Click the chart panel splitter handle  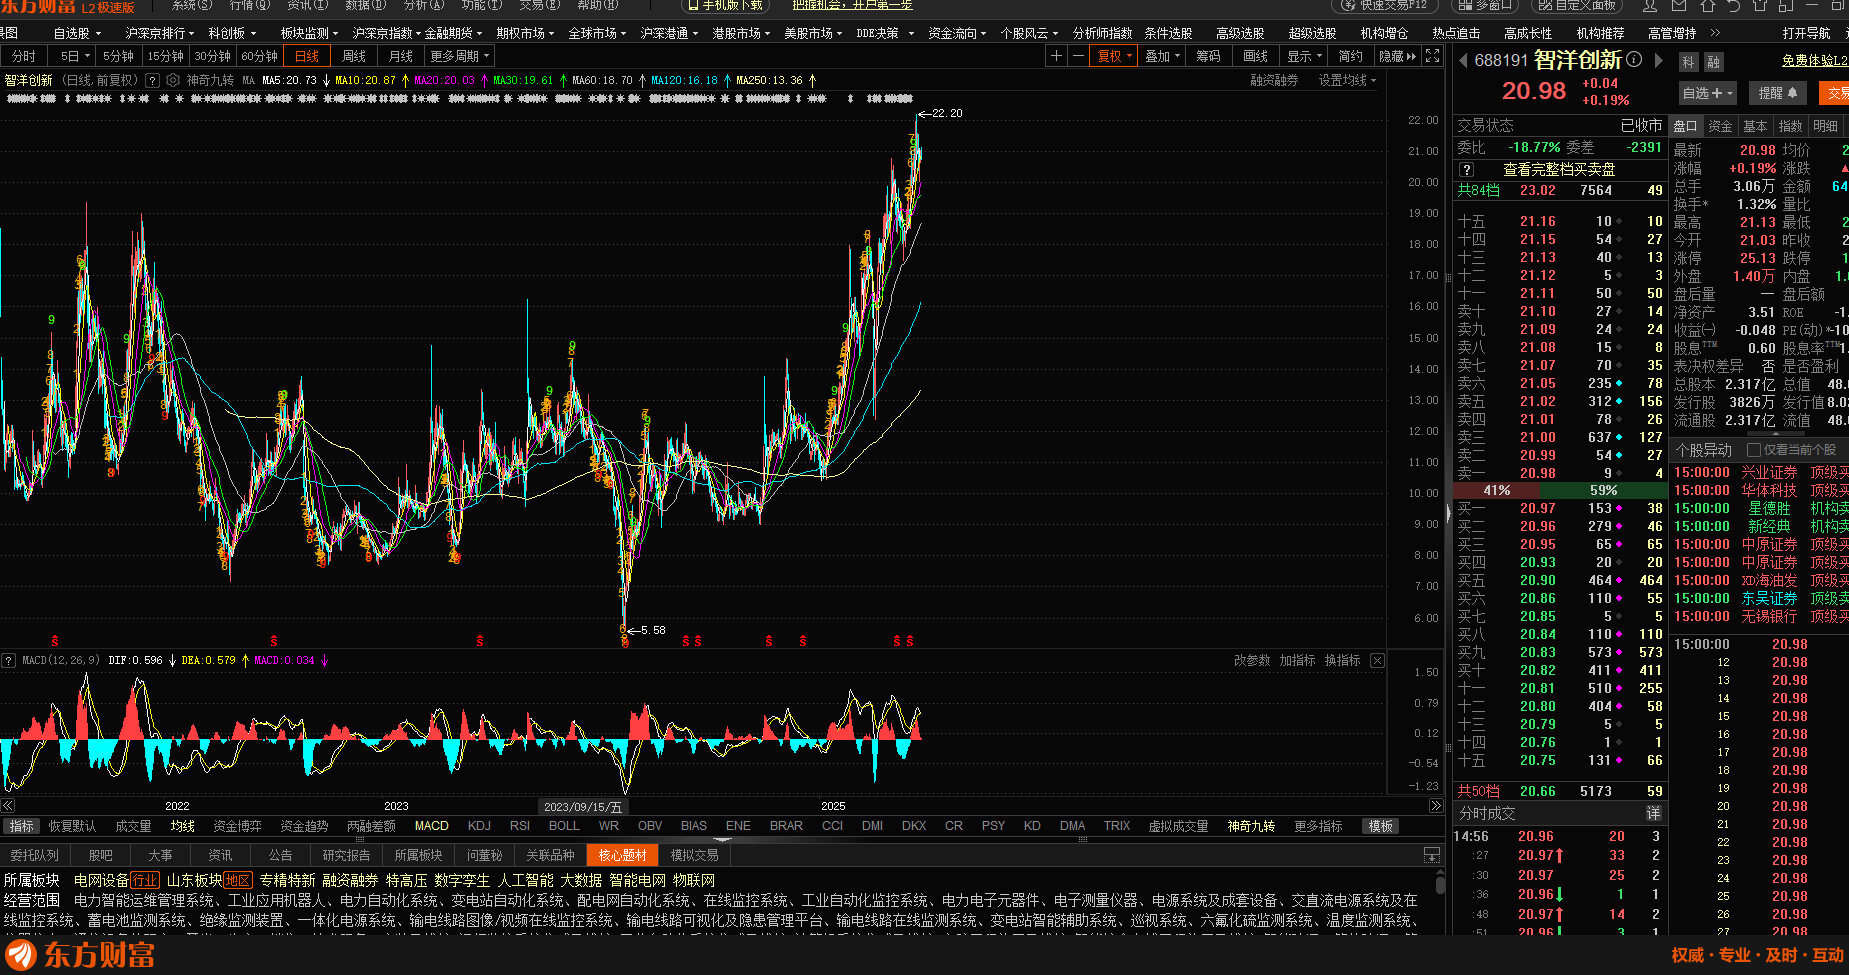[x=1448, y=513]
